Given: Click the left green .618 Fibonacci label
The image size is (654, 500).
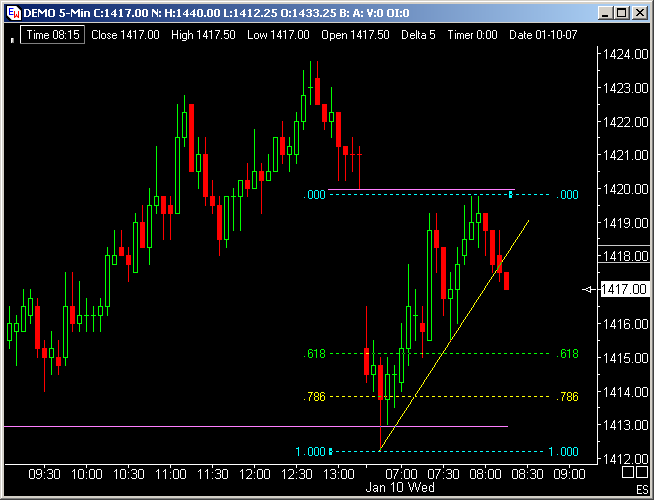Looking at the screenshot, I should coord(314,354).
